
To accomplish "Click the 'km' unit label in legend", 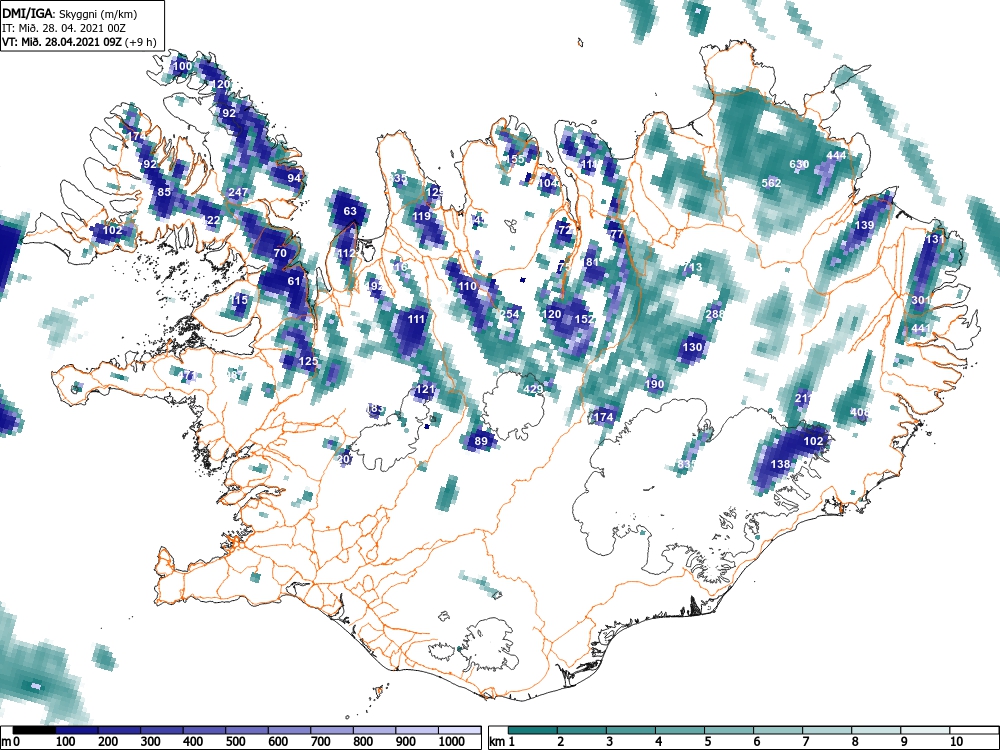I will point(497,742).
